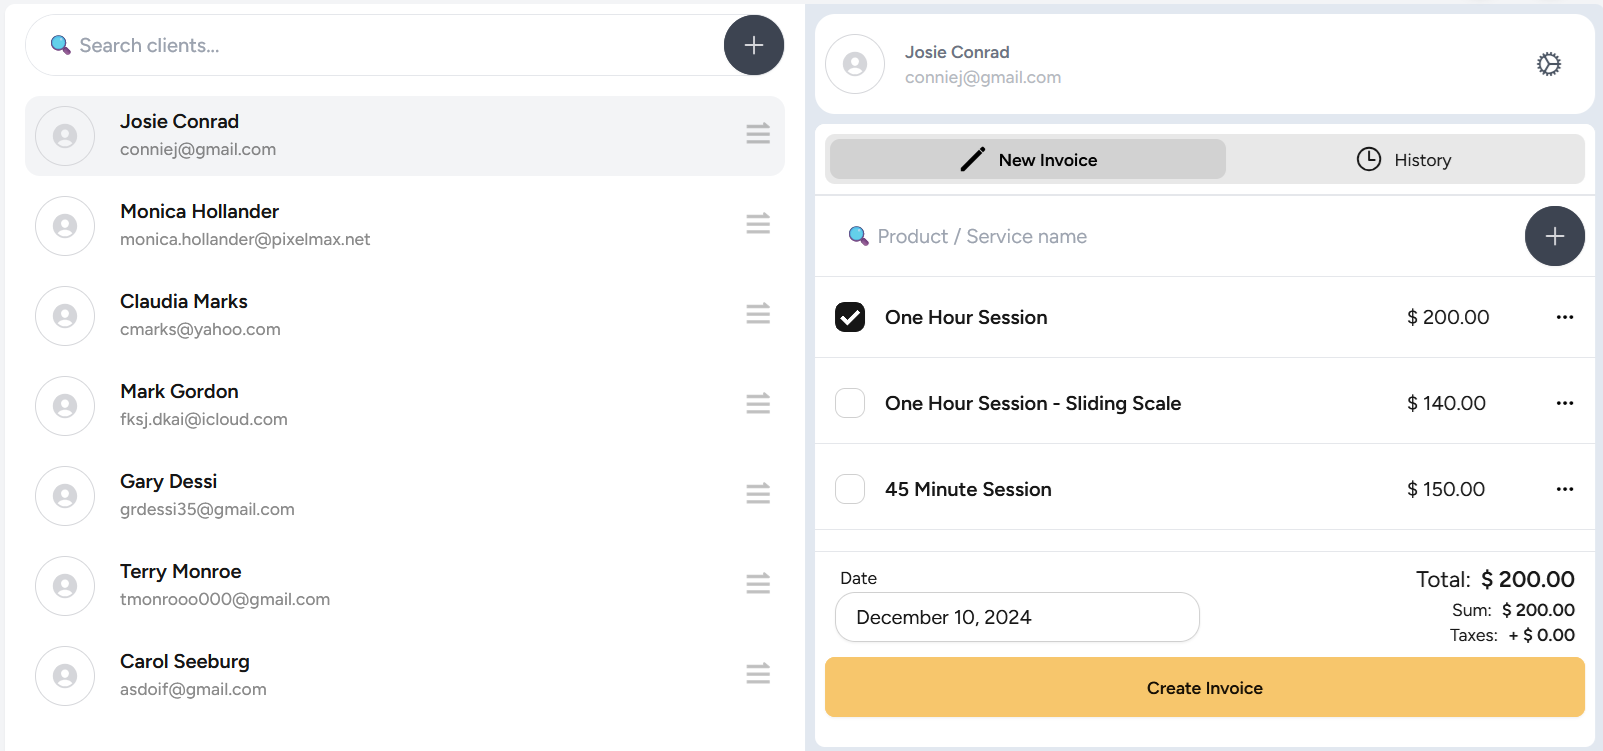
Task: Open the options menu for Carol Seeburg
Action: [x=757, y=674]
